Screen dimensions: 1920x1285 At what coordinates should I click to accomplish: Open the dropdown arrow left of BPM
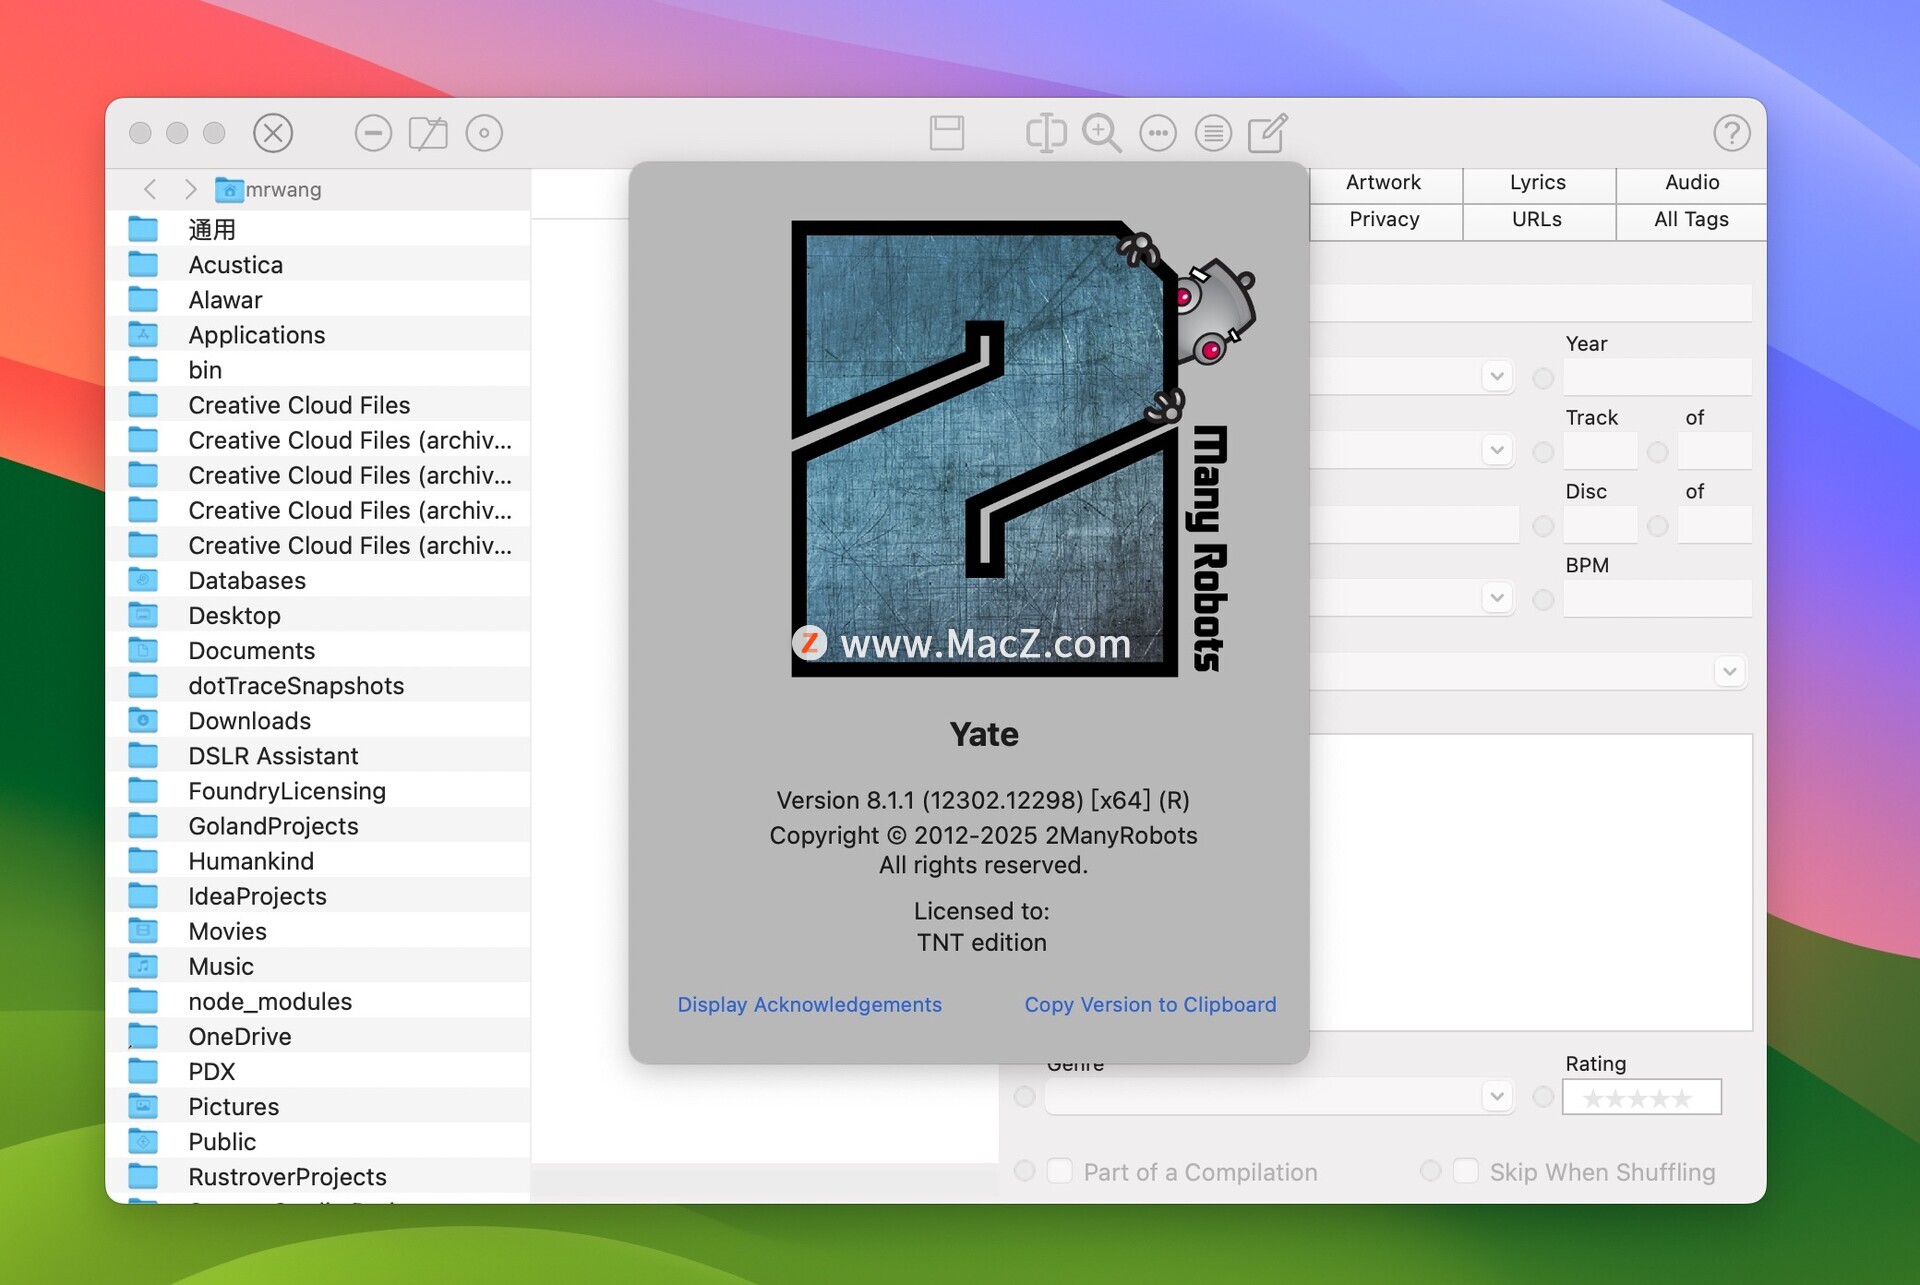pyautogui.click(x=1497, y=598)
